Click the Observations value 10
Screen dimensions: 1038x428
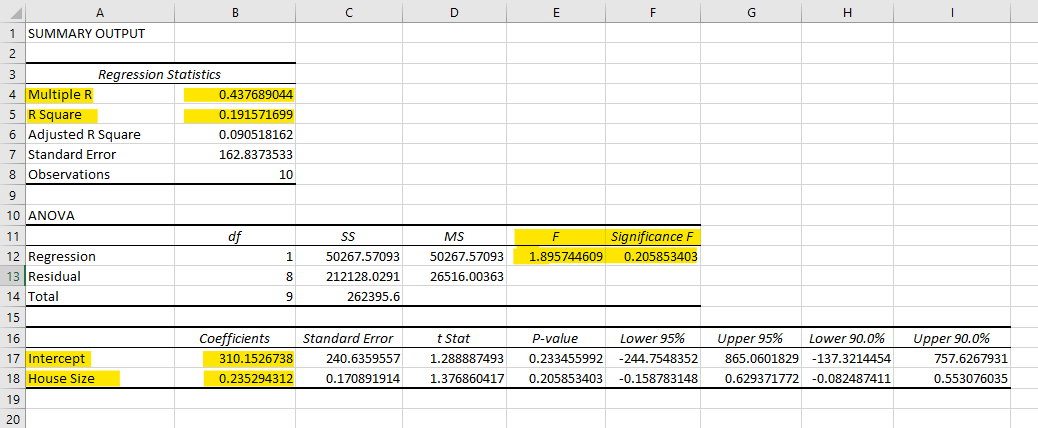pyautogui.click(x=240, y=175)
